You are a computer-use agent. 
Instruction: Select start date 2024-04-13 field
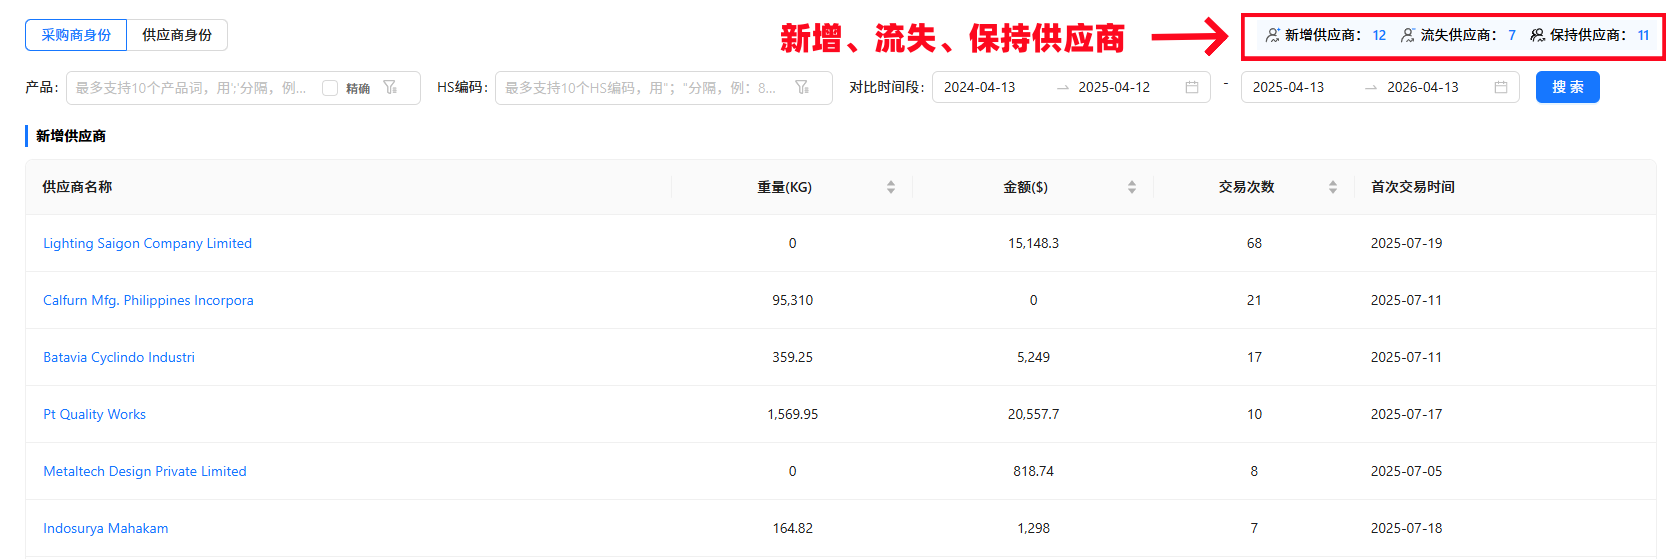point(980,88)
